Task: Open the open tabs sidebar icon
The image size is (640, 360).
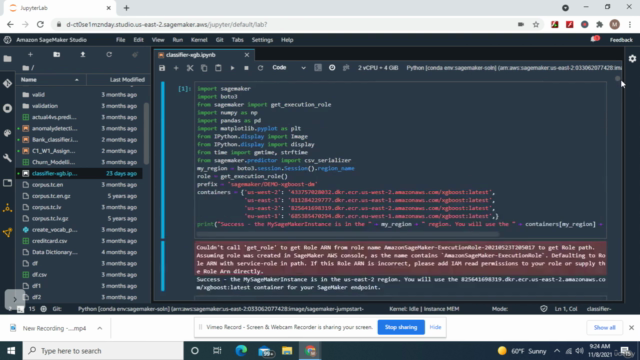Action: [7, 183]
